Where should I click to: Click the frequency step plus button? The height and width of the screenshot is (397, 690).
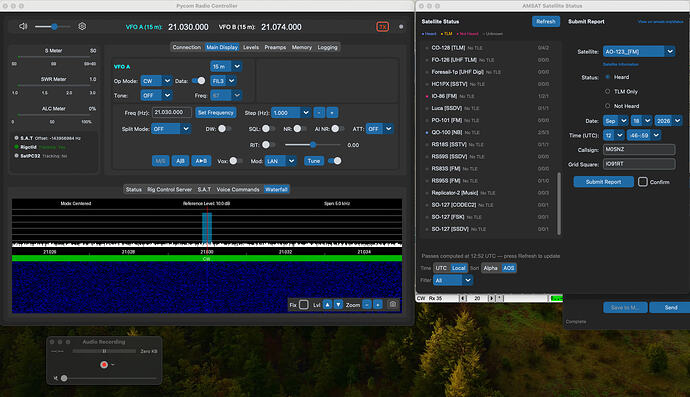point(332,113)
